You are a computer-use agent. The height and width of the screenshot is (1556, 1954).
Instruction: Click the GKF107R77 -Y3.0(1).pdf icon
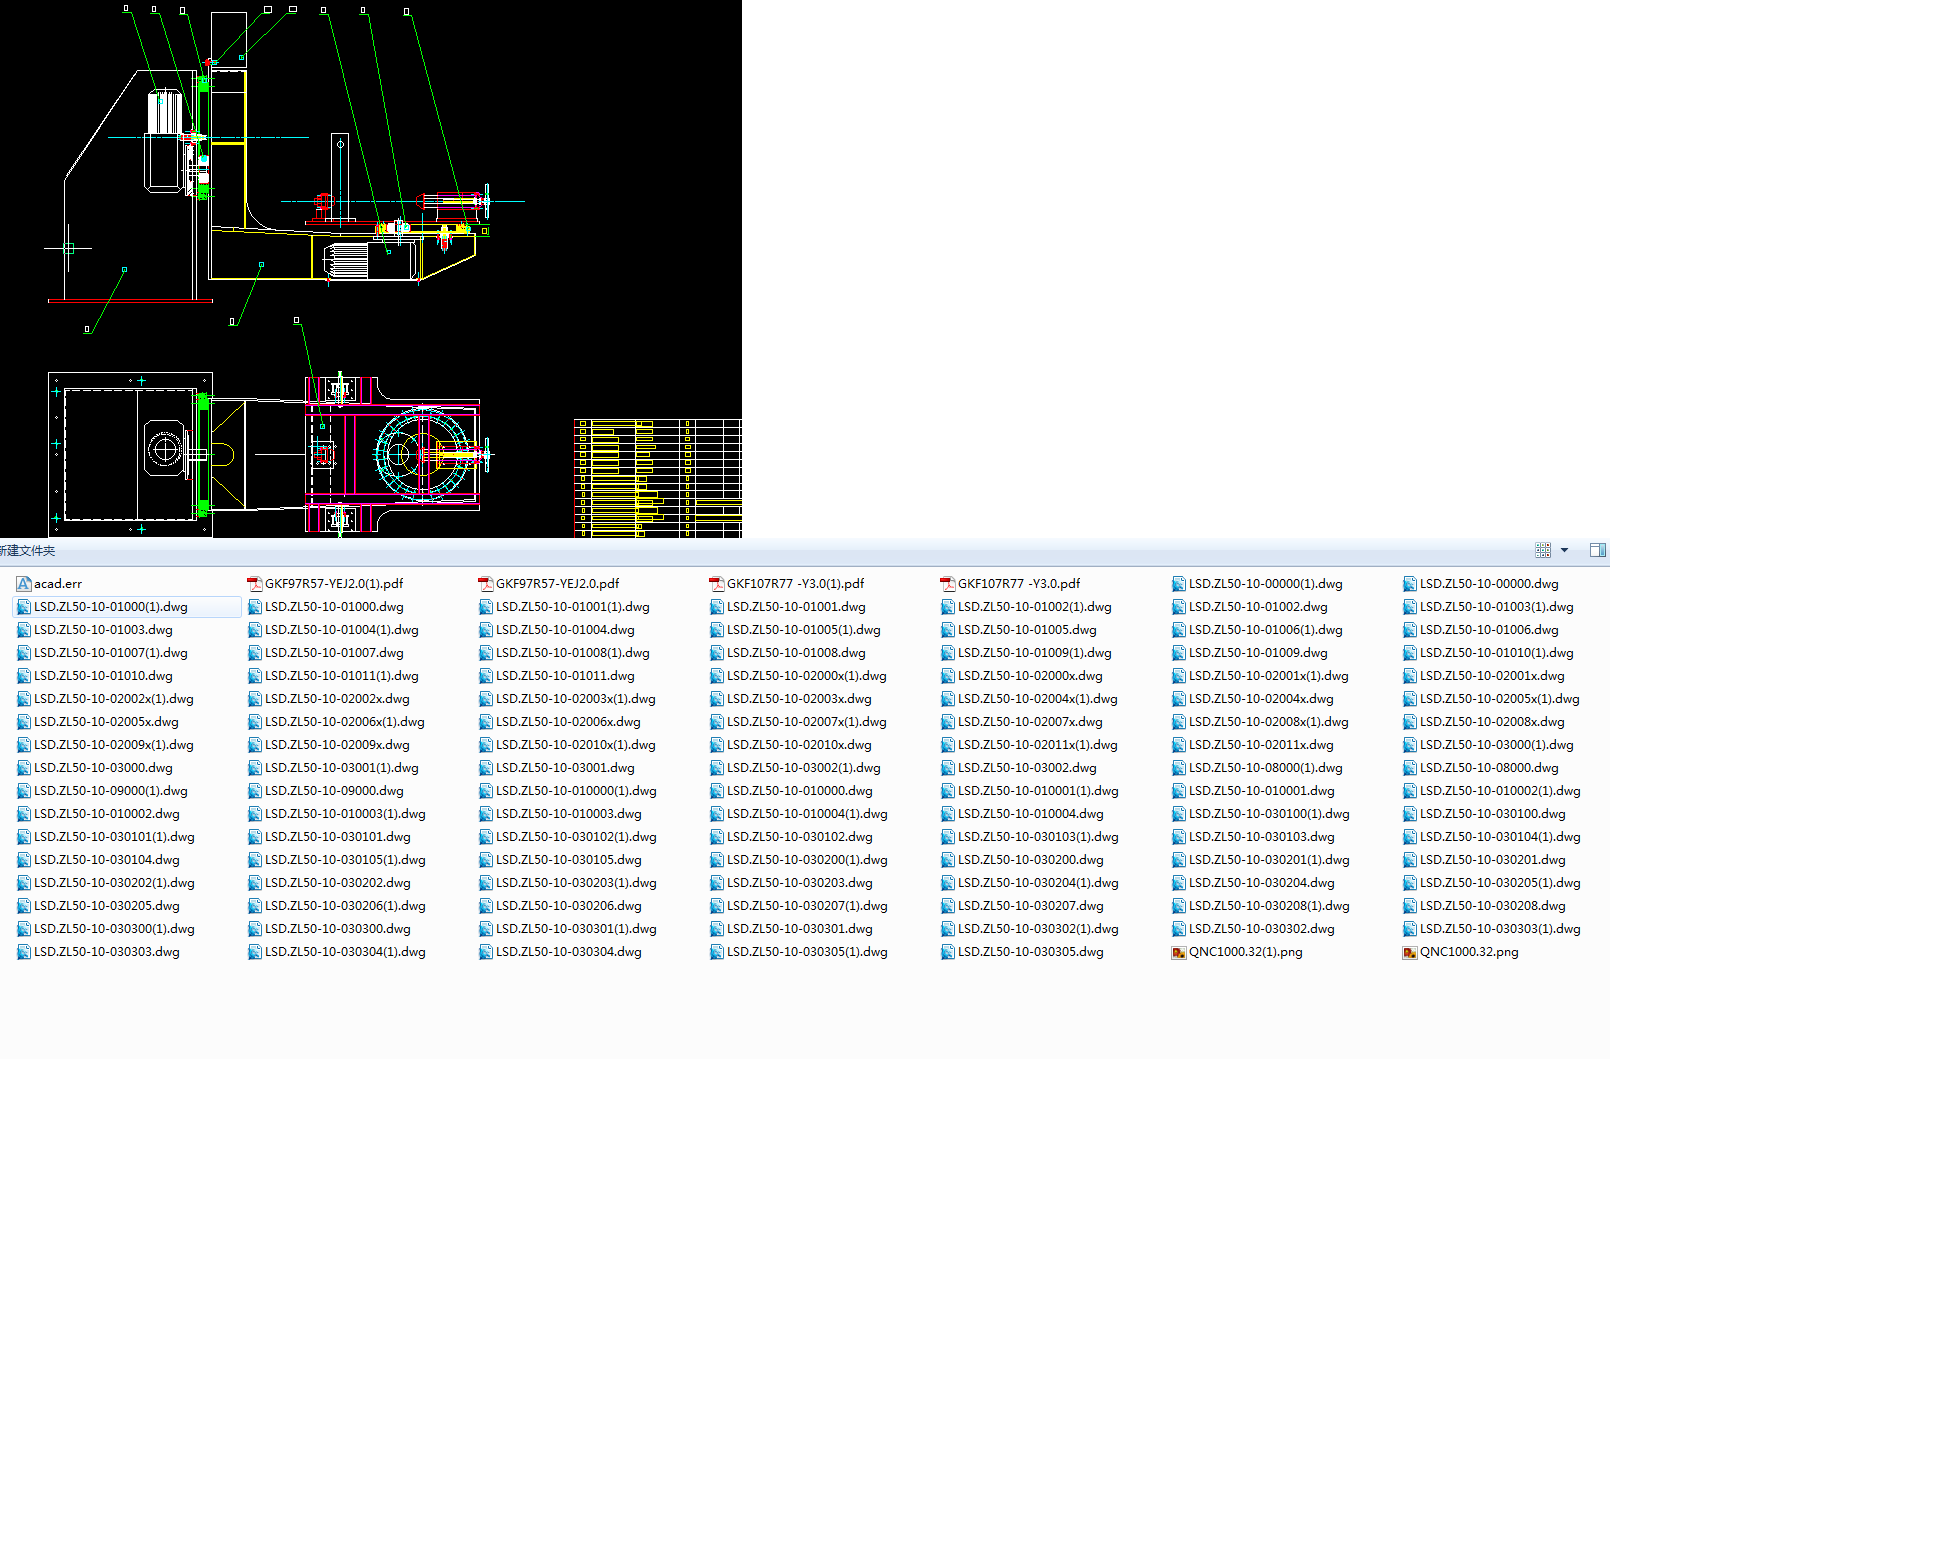tap(717, 584)
